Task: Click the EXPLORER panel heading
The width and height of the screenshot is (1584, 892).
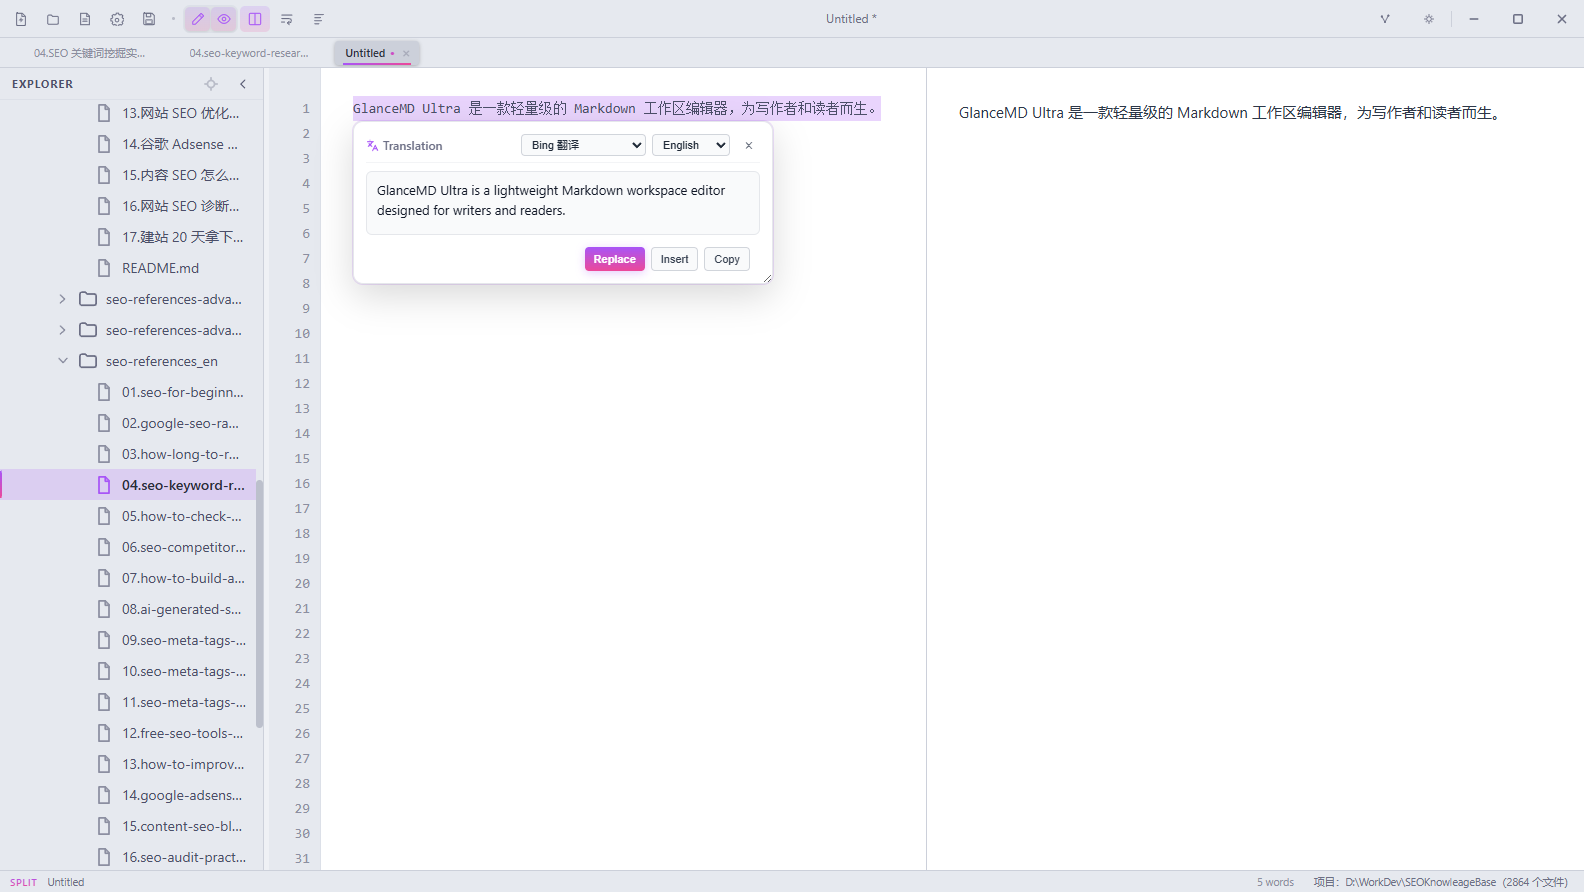Action: click(43, 84)
